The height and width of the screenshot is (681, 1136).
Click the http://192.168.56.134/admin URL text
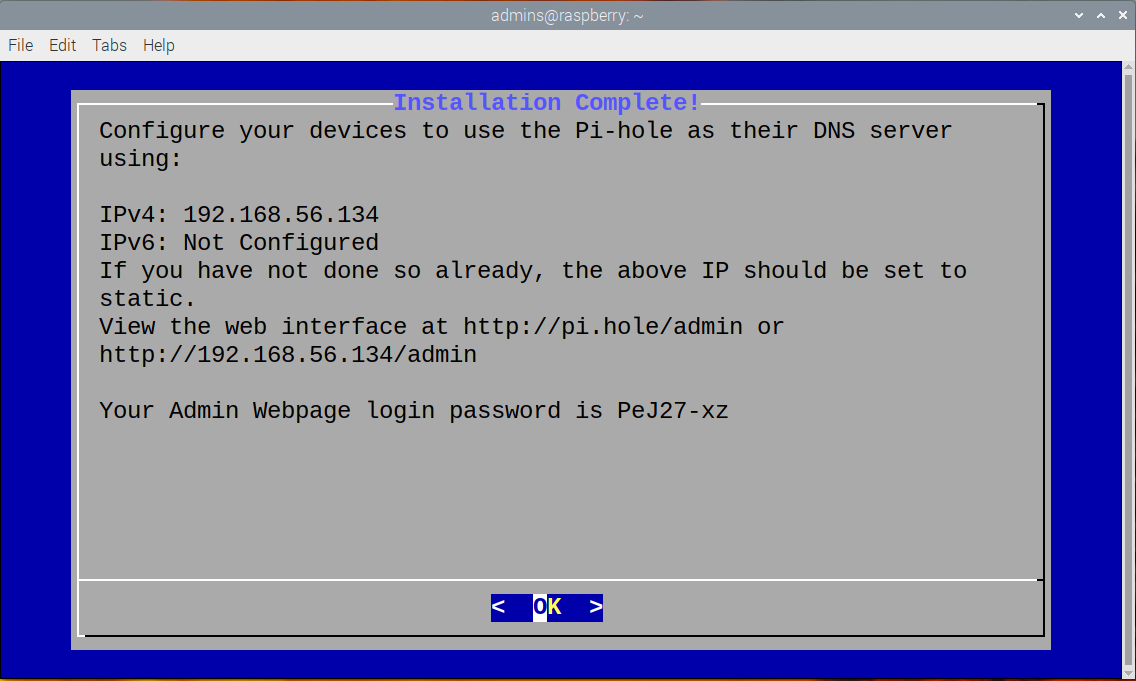[x=288, y=355]
